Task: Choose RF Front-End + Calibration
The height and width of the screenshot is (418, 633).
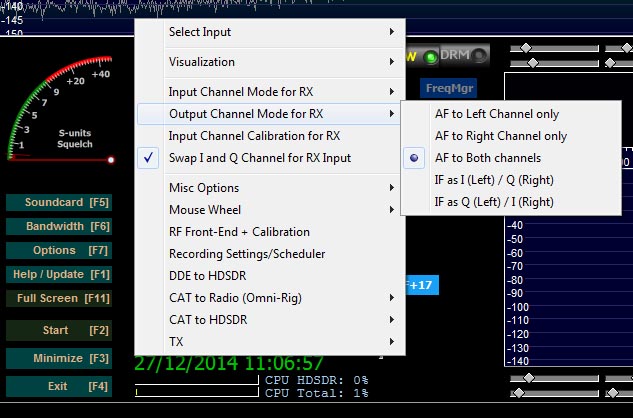Action: 270,232
